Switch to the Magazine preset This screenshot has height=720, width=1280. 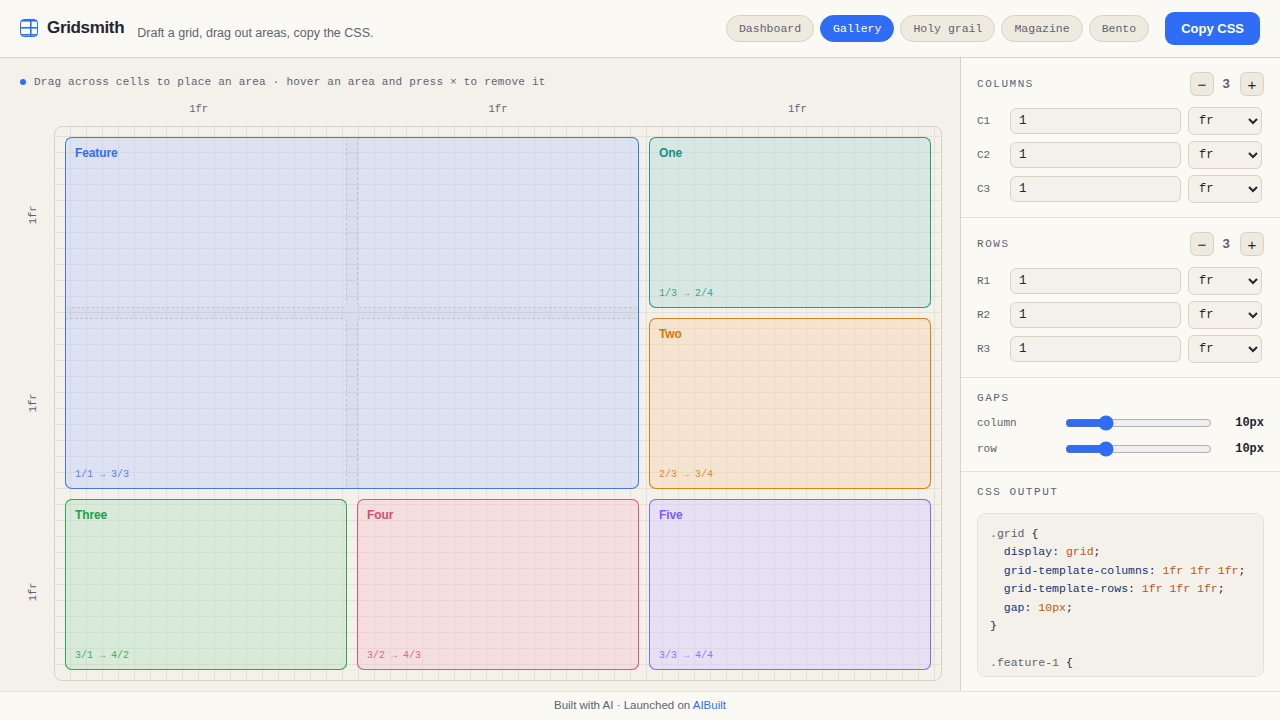point(1042,28)
